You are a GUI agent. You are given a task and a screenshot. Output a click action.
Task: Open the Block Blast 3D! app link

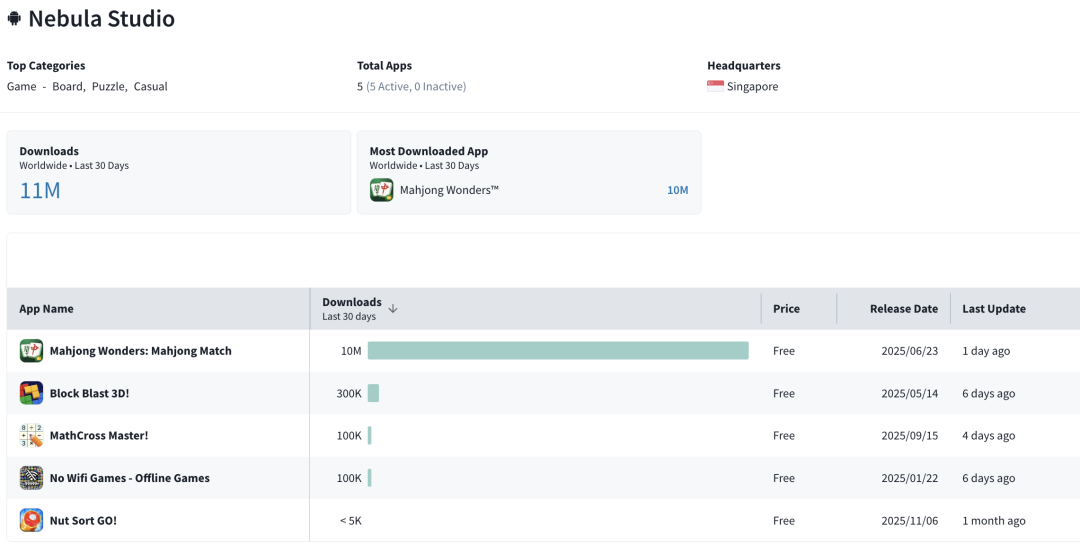tap(89, 393)
